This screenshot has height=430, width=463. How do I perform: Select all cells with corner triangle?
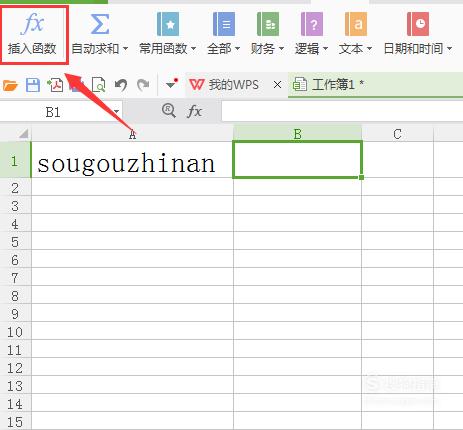tap(23, 134)
